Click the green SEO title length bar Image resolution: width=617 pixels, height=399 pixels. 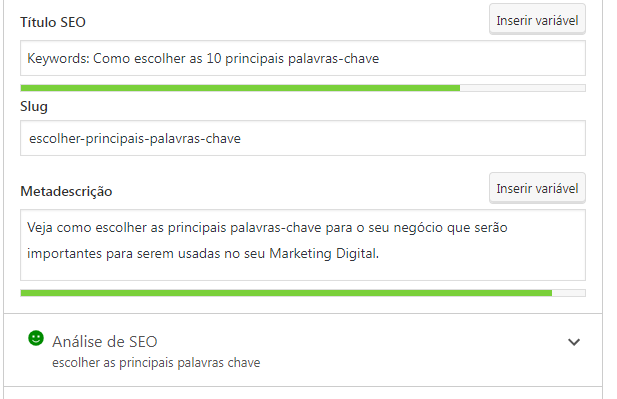coord(240,88)
